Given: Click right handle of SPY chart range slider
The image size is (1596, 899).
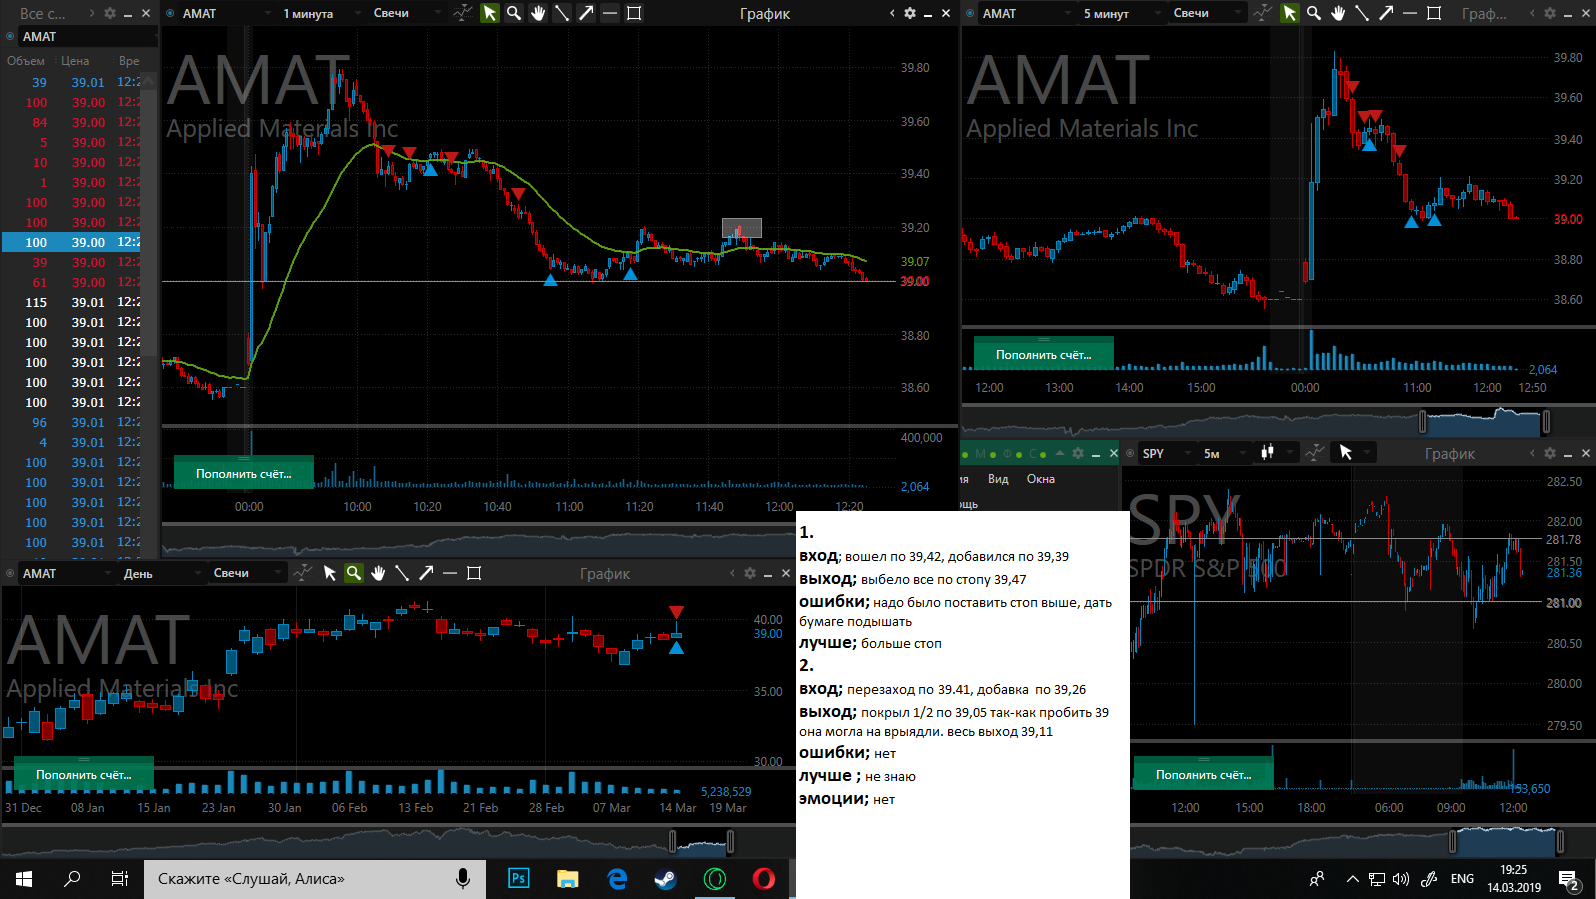Looking at the screenshot, I should click(x=1560, y=842).
